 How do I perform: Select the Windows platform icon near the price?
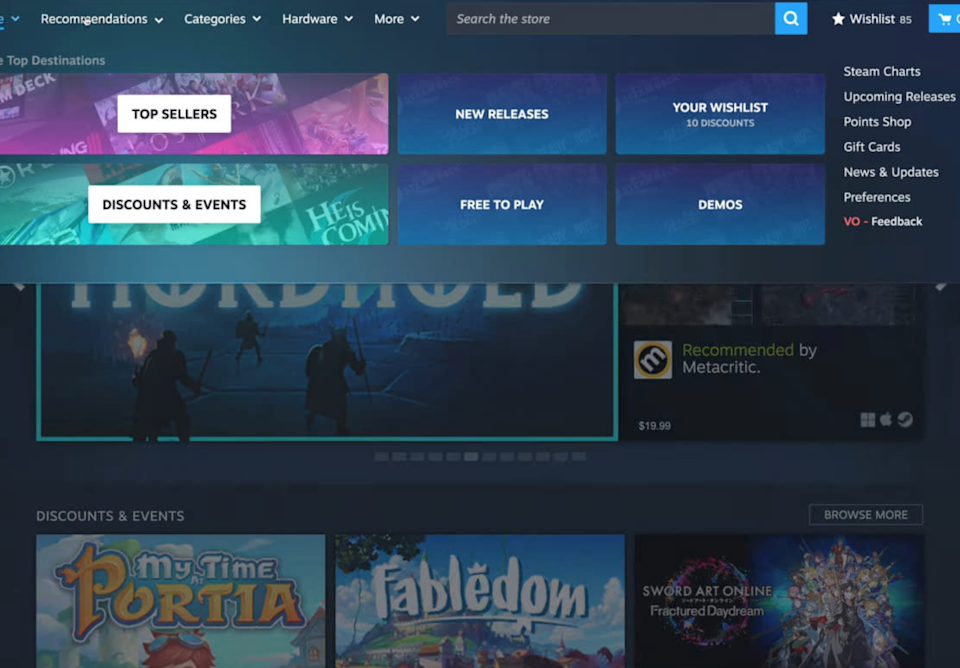[x=868, y=420]
